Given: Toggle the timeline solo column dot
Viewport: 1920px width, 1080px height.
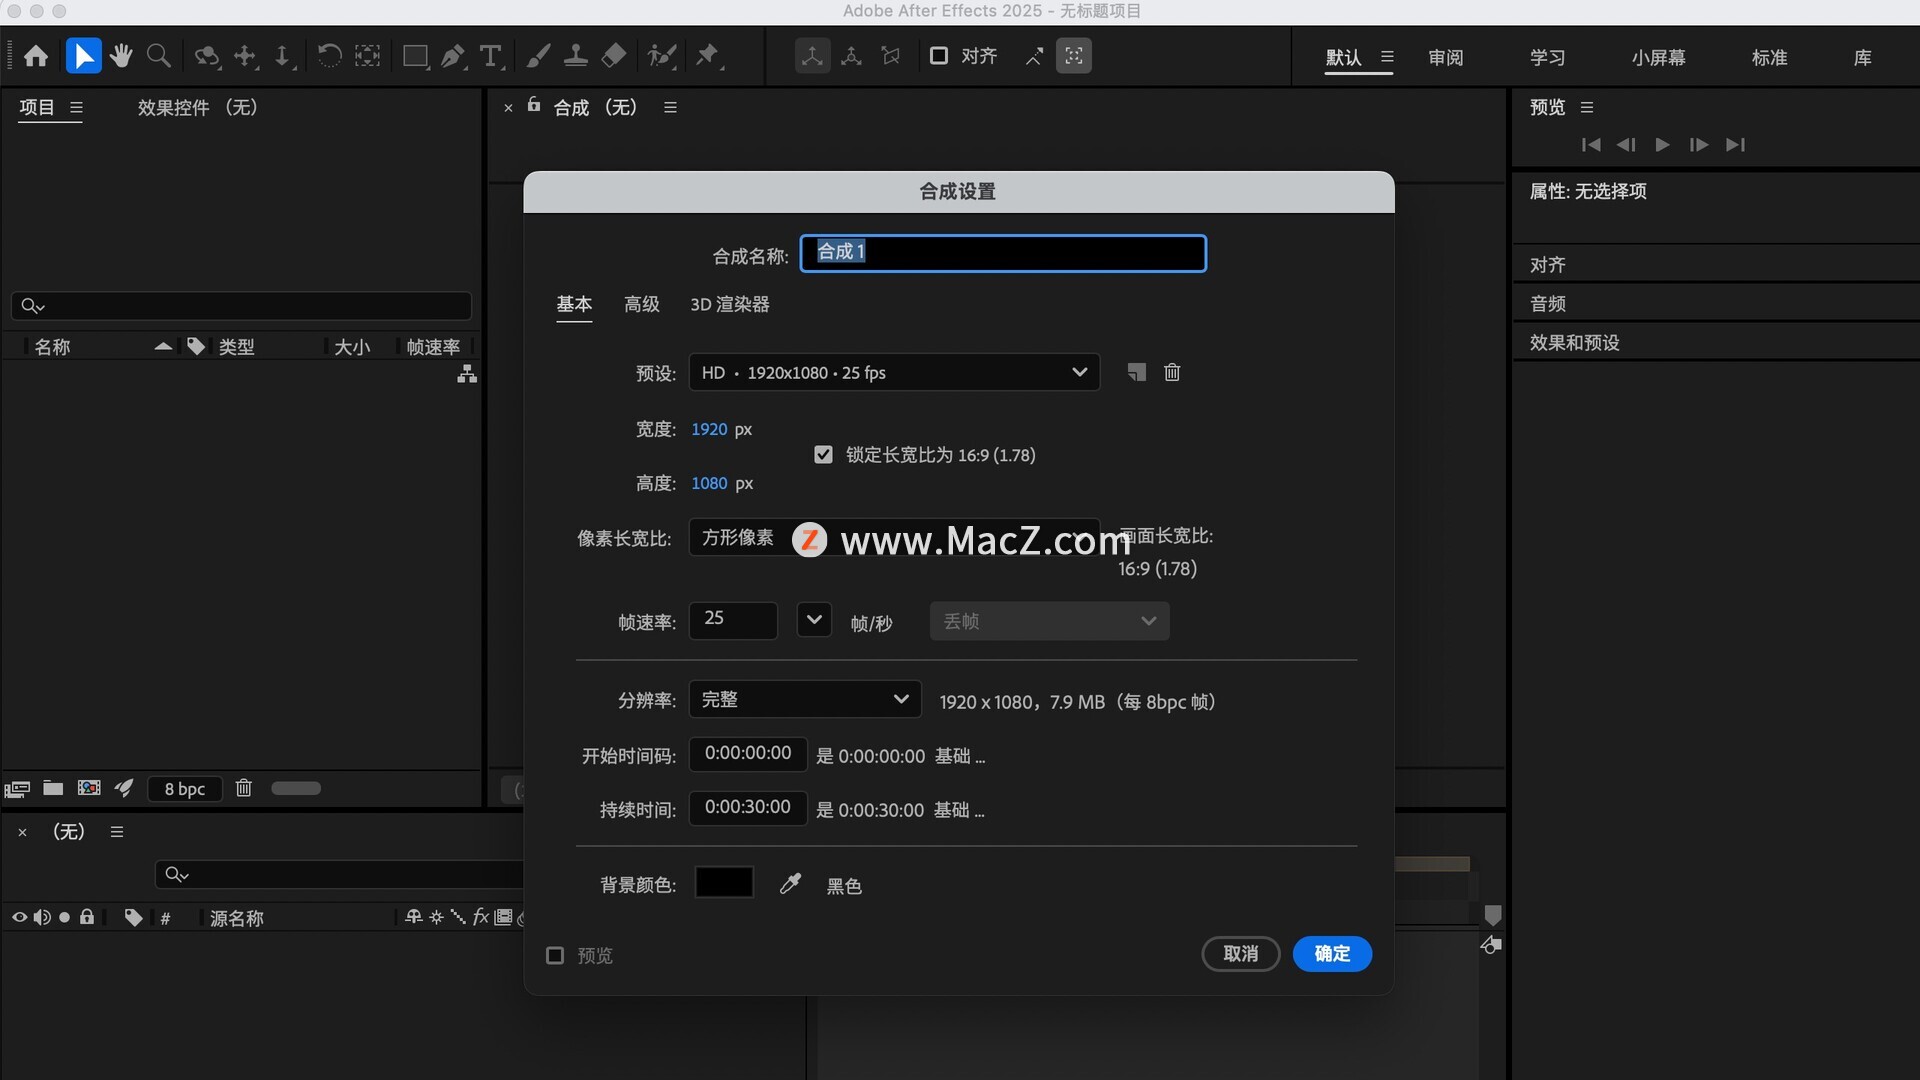Looking at the screenshot, I should (65, 917).
